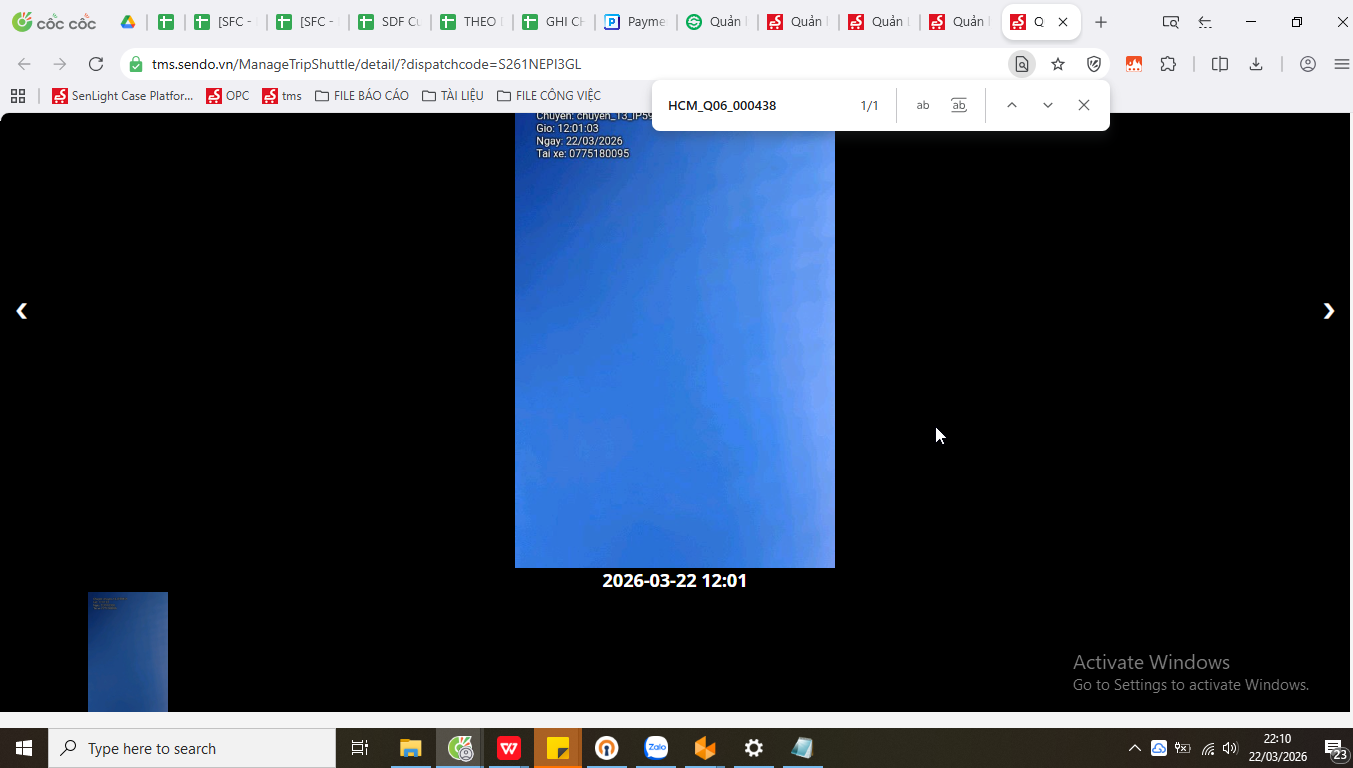Open Windows Settings from the taskbar
Viewport: 1353px width, 768px height.
click(x=754, y=748)
